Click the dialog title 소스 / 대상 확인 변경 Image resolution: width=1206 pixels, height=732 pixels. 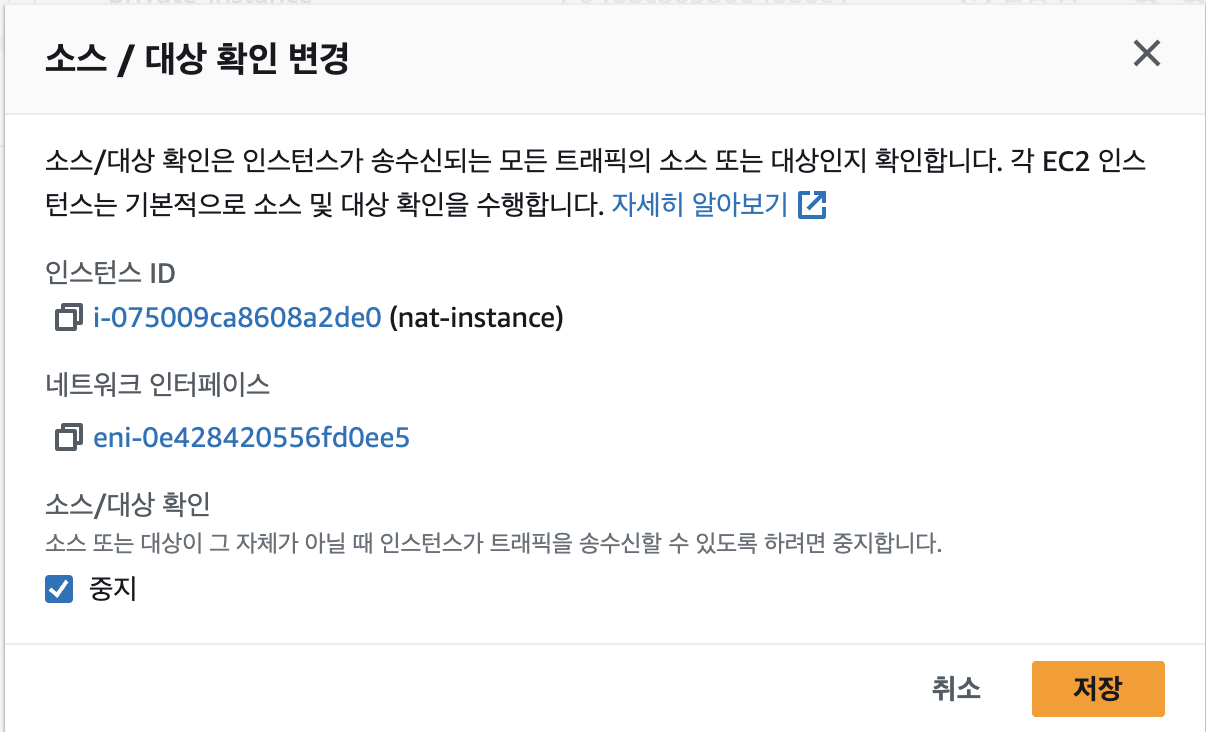[197, 59]
